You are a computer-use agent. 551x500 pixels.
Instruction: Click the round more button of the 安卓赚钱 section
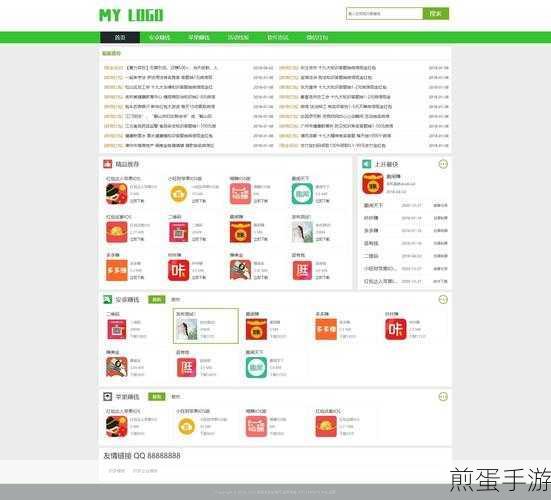(x=443, y=299)
